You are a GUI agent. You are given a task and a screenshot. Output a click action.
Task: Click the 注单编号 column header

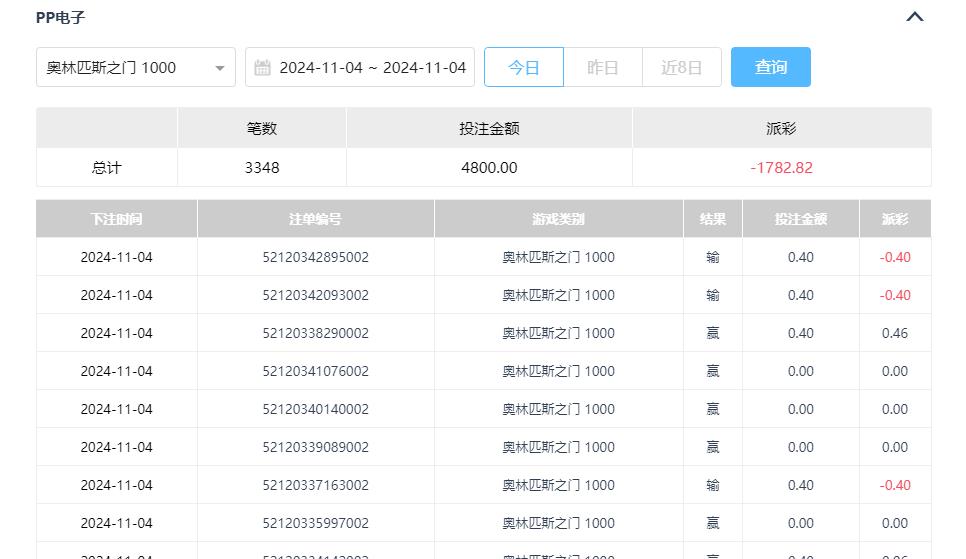pos(315,219)
